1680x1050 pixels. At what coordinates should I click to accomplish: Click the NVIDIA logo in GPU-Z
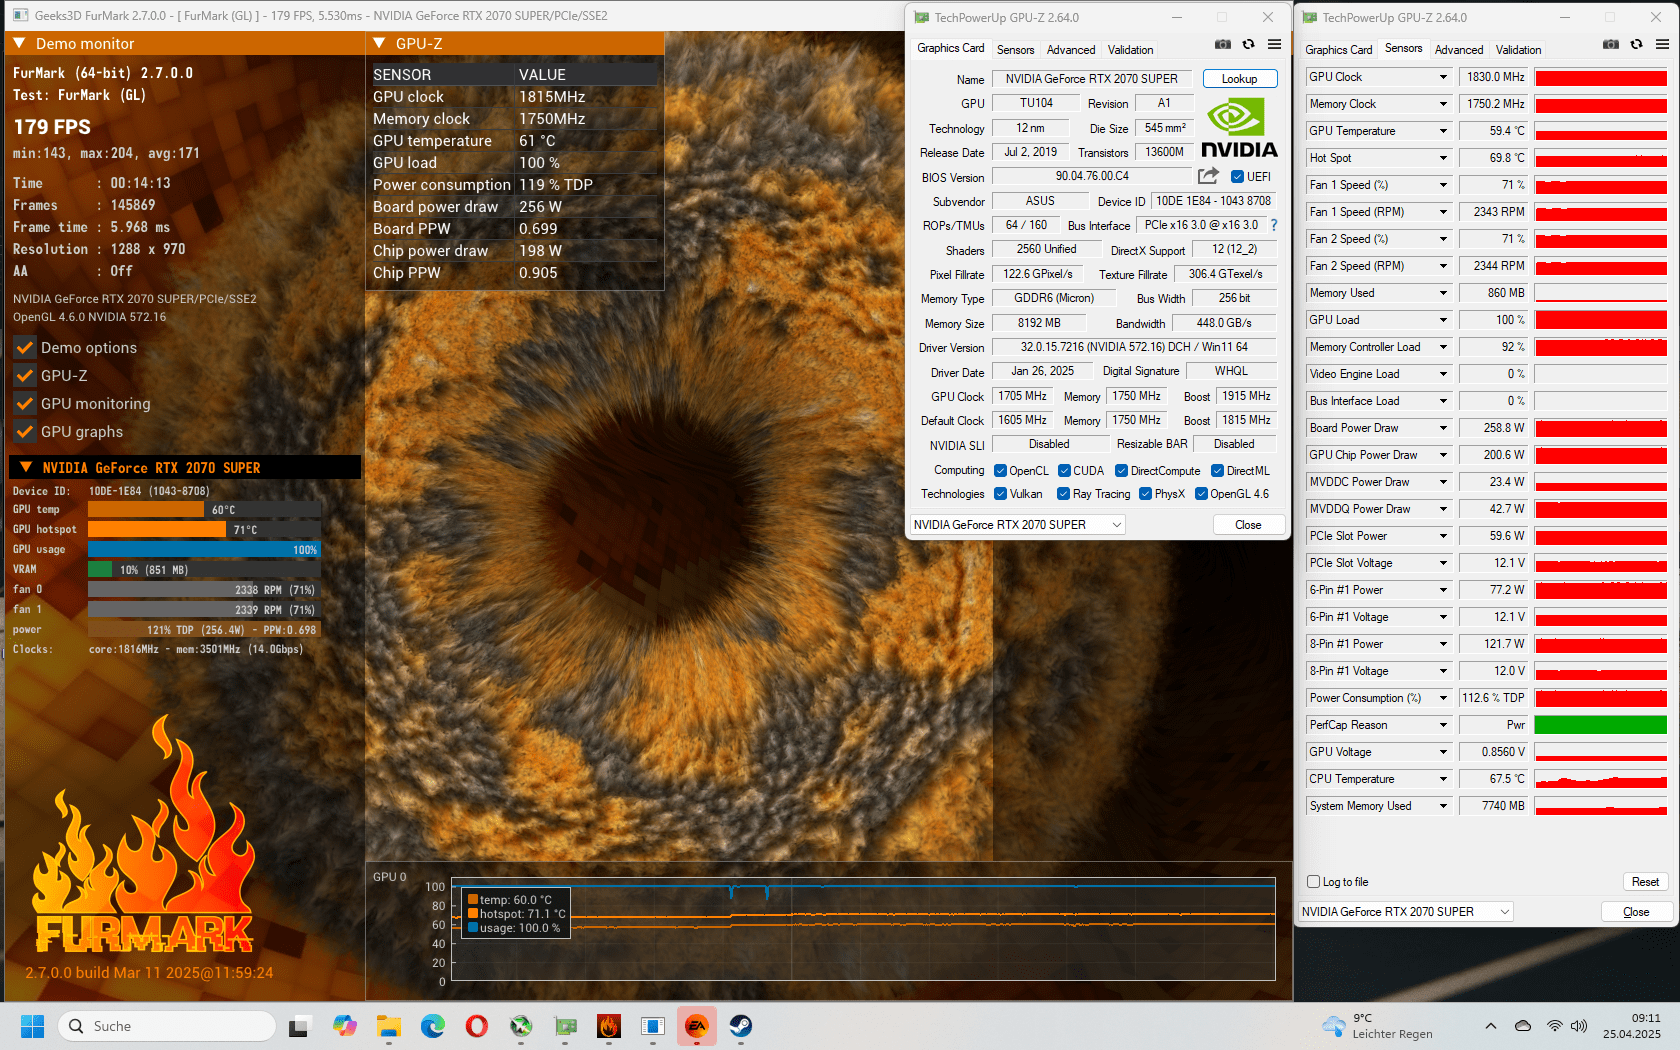[1239, 127]
